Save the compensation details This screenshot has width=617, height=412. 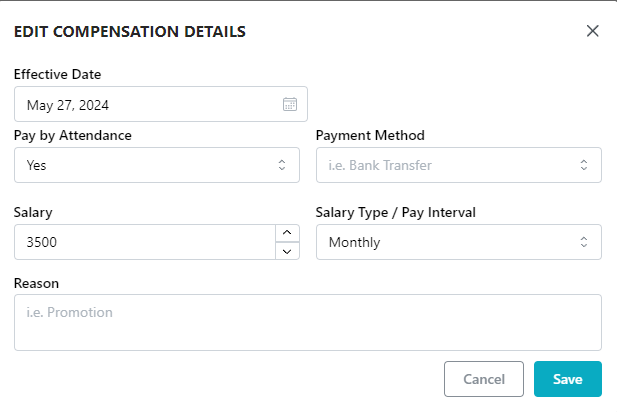pyautogui.click(x=567, y=379)
